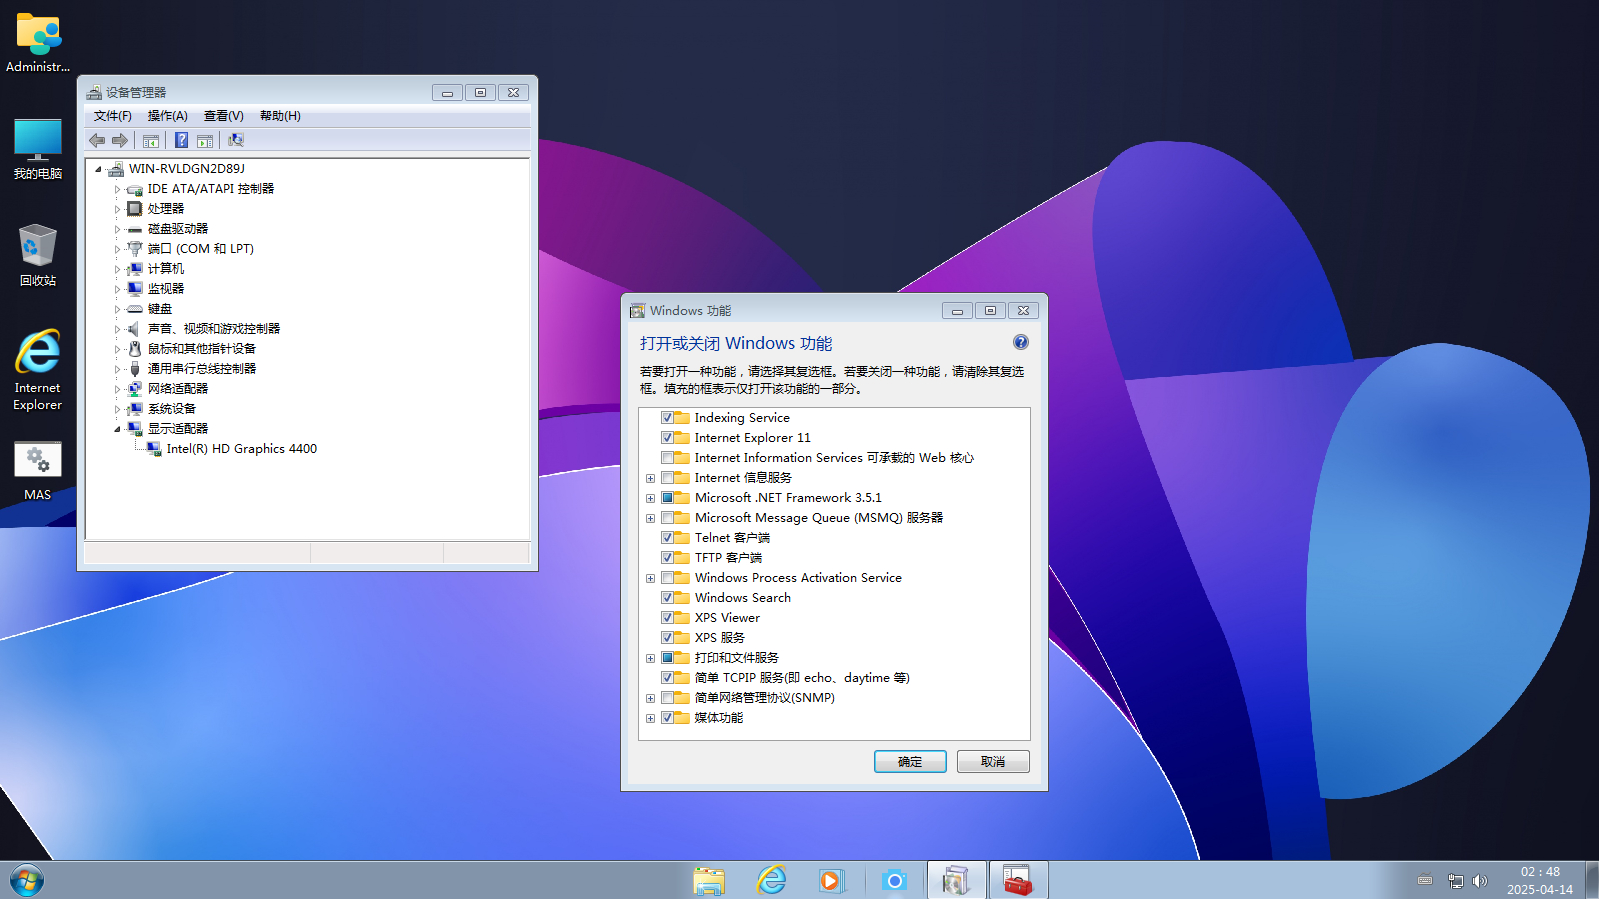The height and width of the screenshot is (899, 1599).
Task: Uncheck the XPS 服务 checkbox
Action: (x=667, y=638)
